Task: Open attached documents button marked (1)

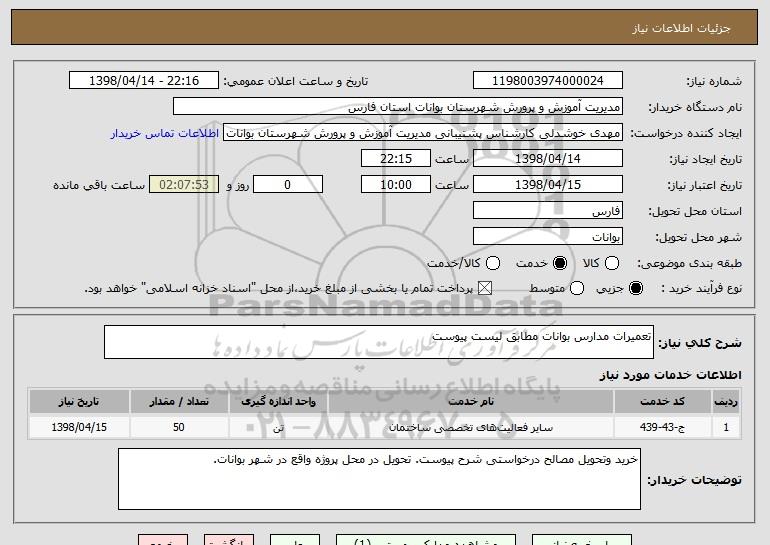Action: 426,540
